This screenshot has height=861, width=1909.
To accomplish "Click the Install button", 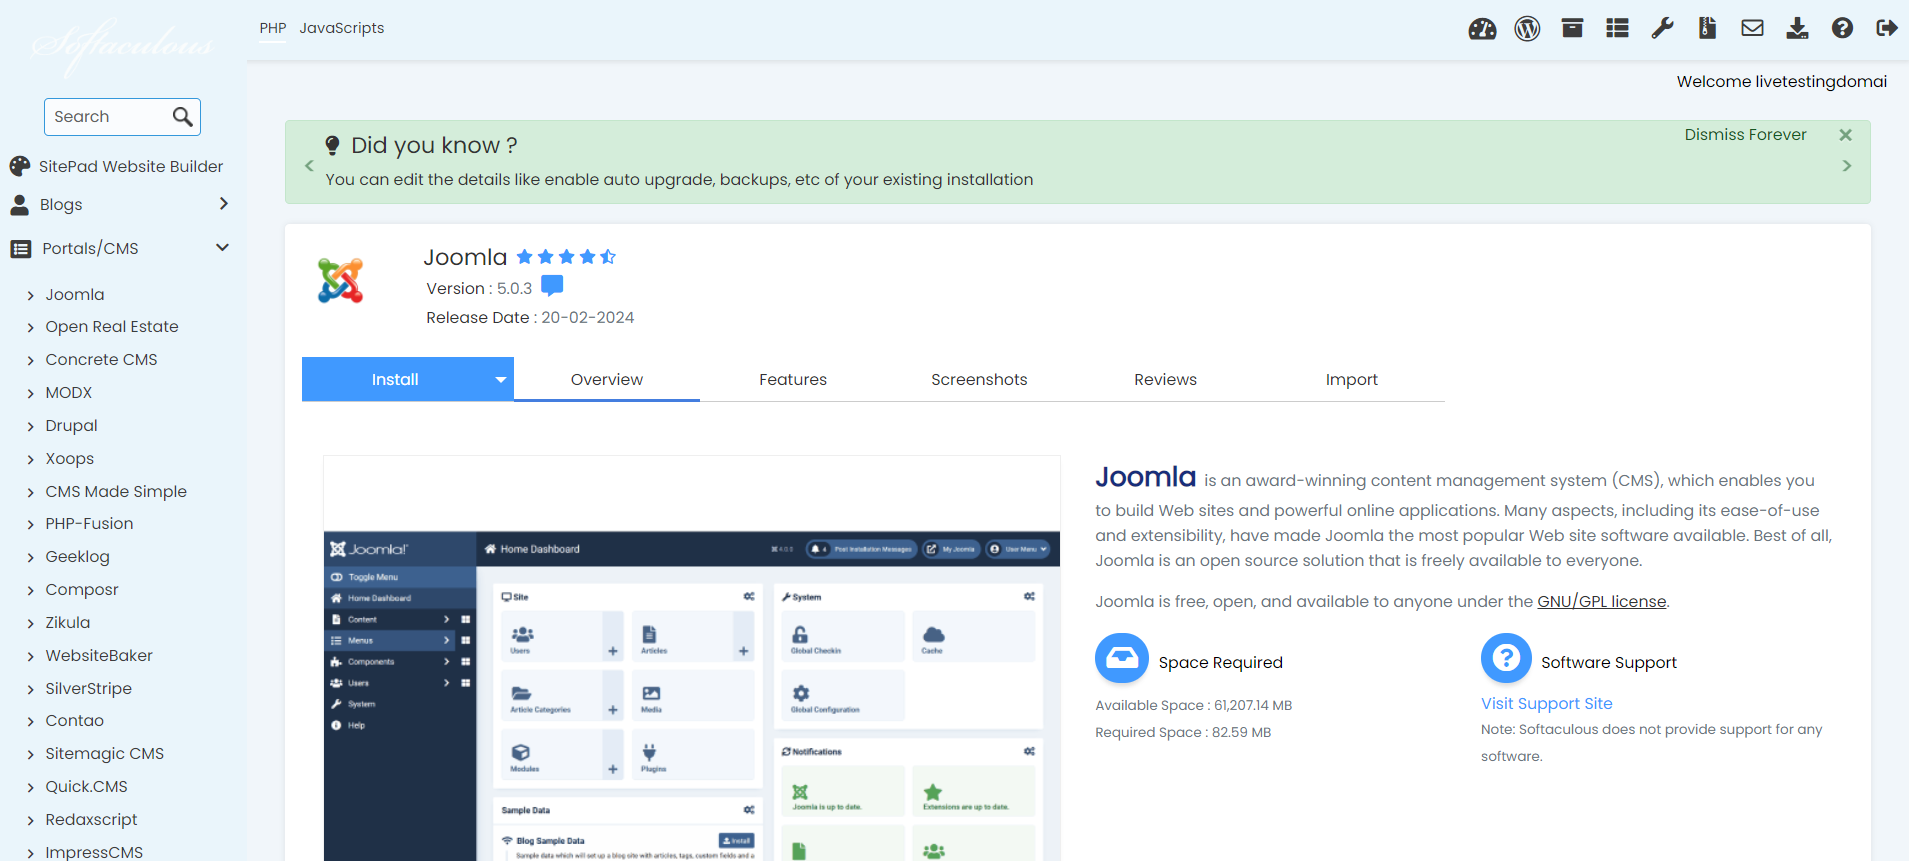I will pos(395,379).
